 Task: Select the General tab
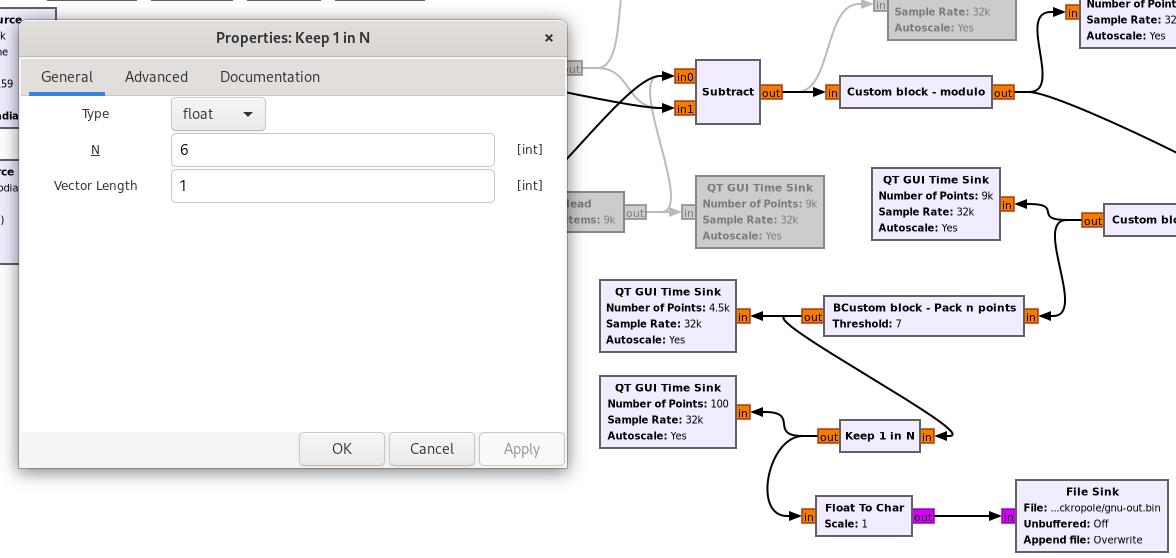(67, 76)
